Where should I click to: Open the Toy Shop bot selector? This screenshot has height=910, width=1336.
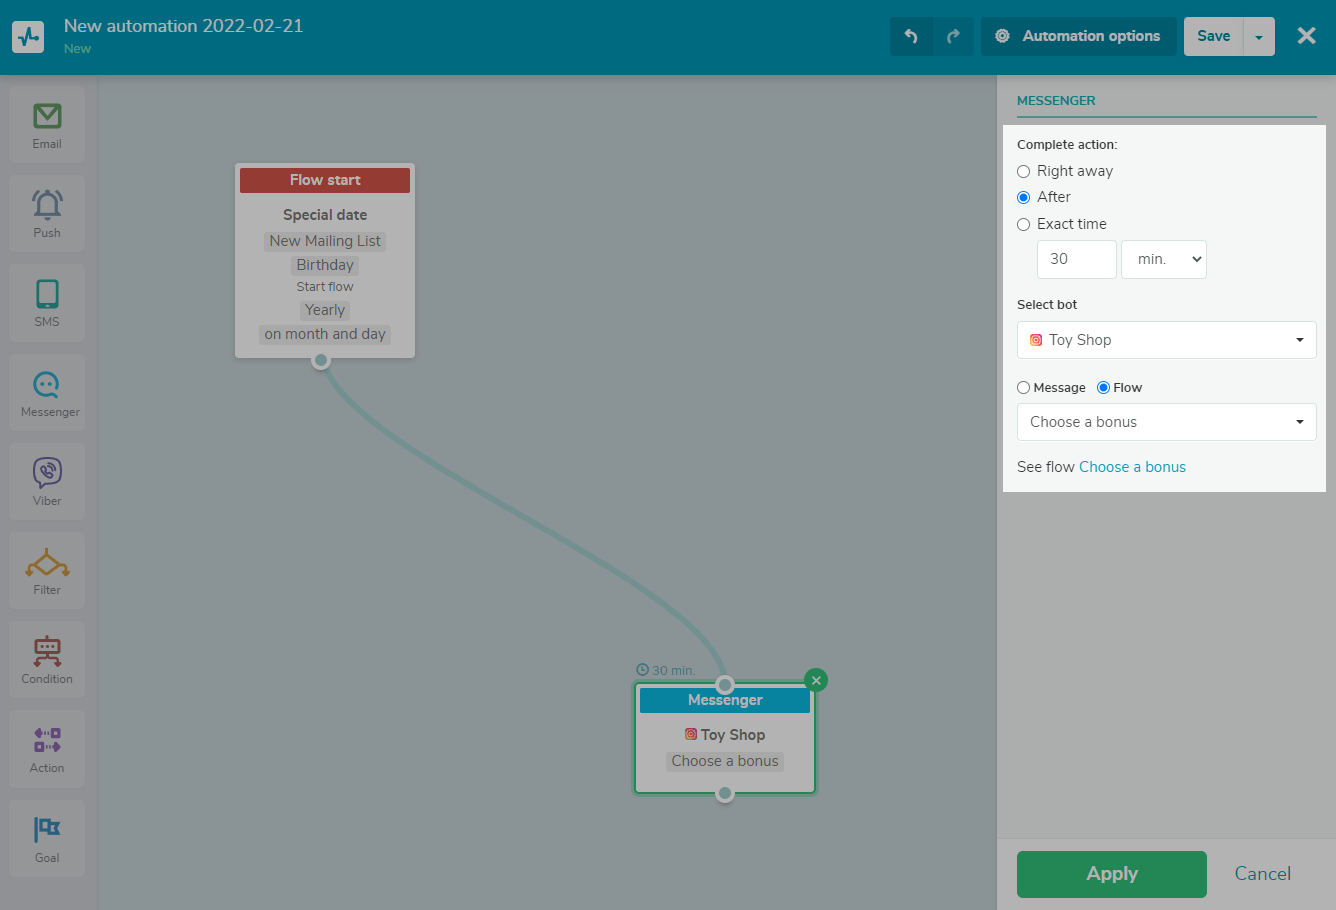1166,340
